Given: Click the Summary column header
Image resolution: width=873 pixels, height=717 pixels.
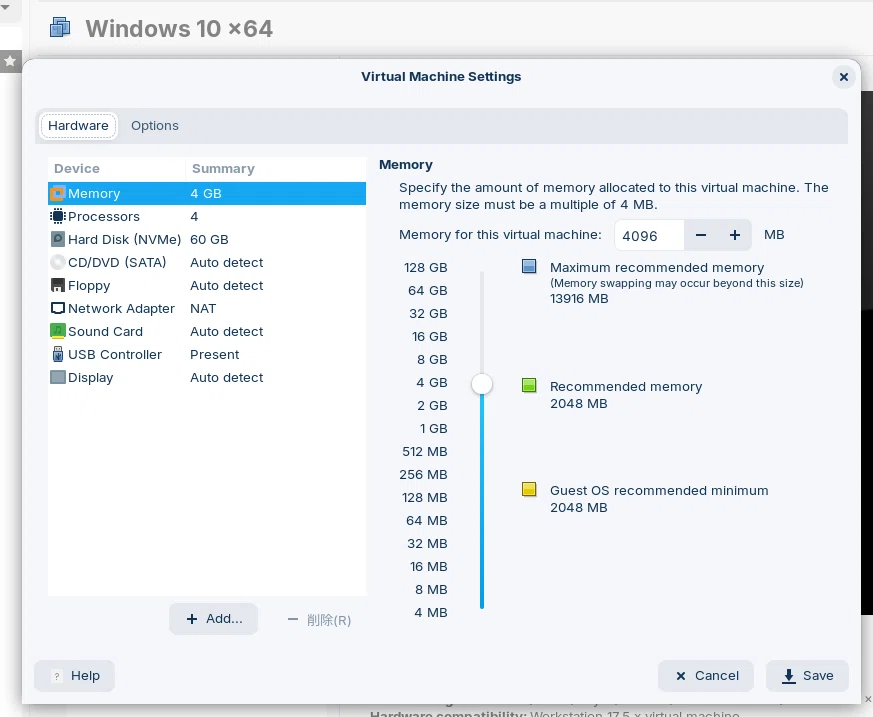Looking at the screenshot, I should click(223, 168).
